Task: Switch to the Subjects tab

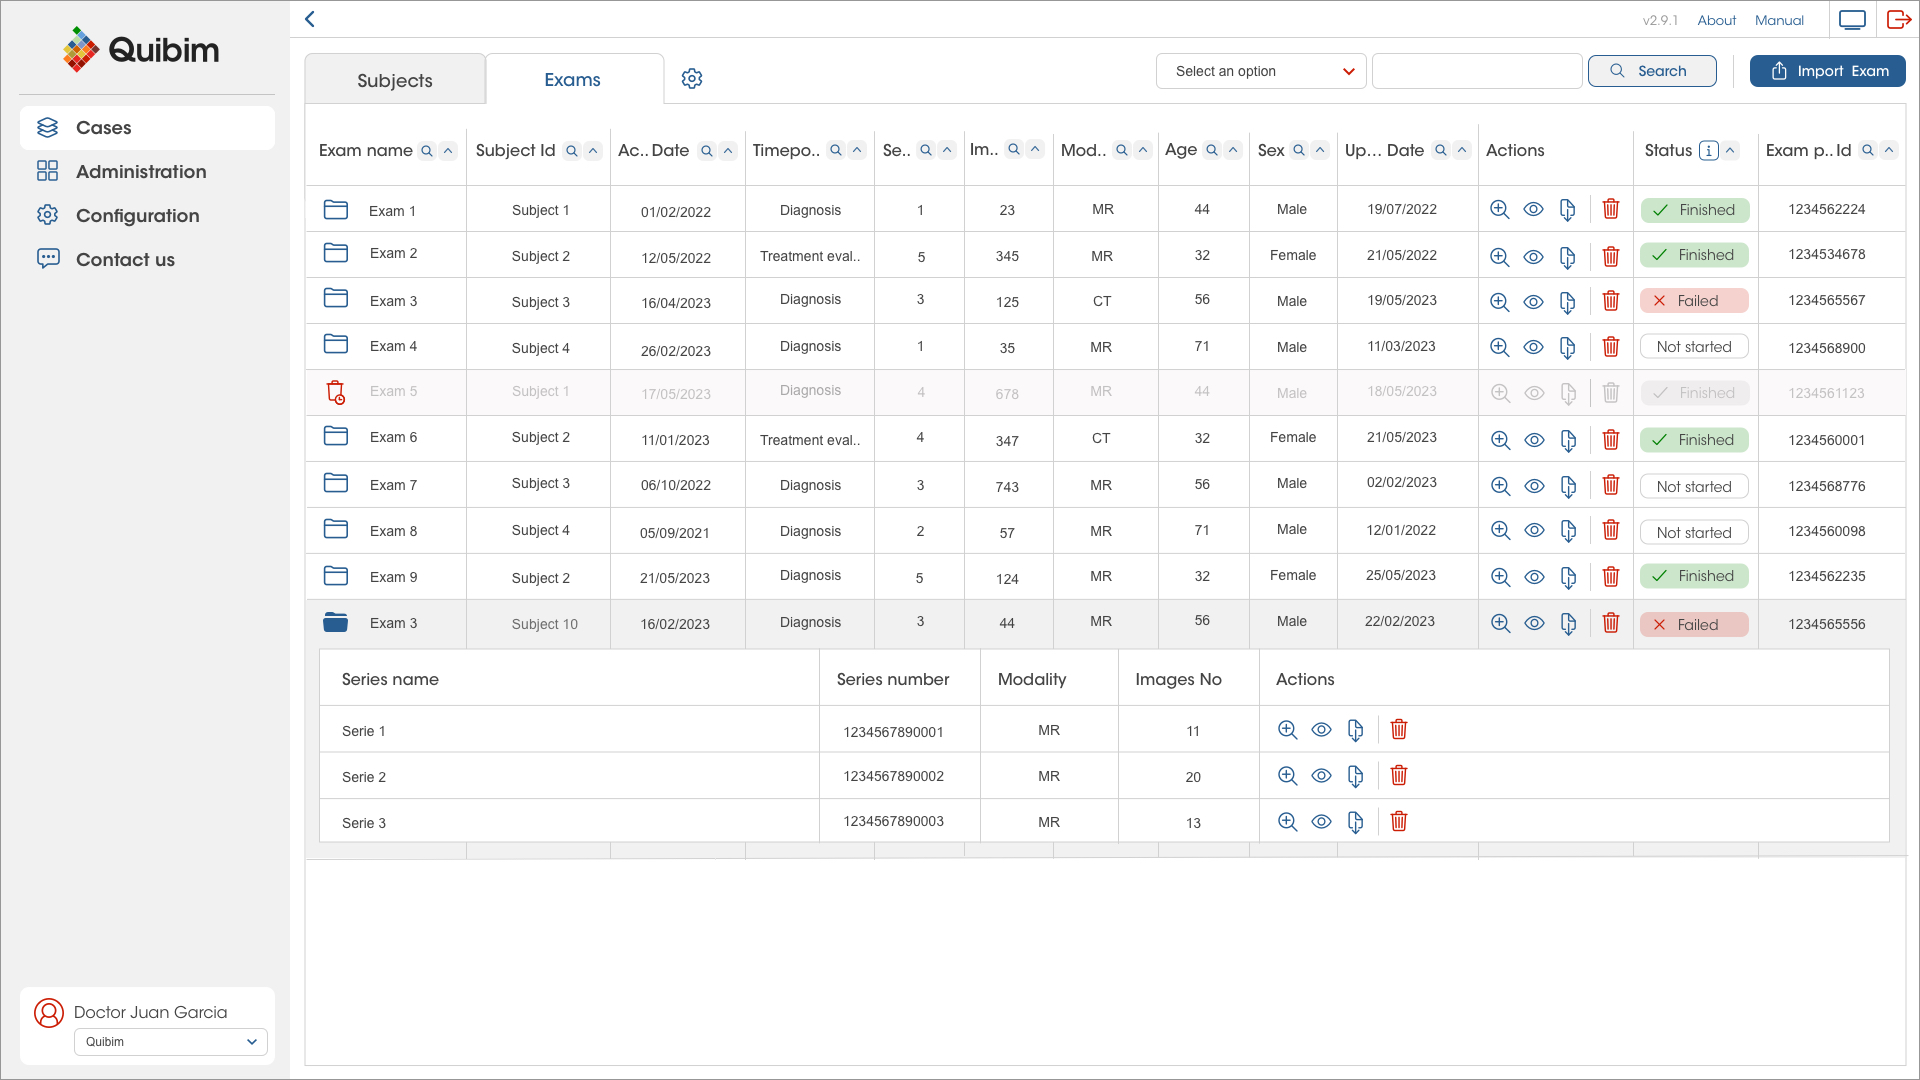Action: tap(394, 79)
